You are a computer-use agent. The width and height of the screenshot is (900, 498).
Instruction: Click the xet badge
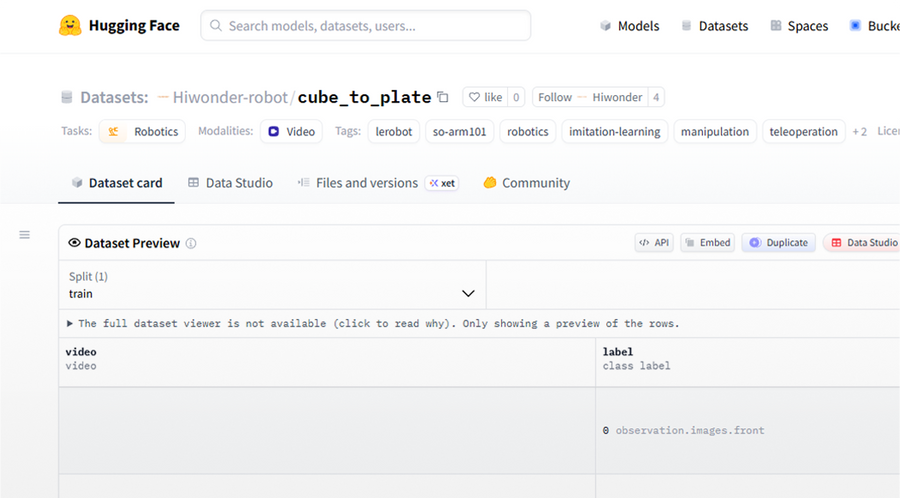pos(442,183)
